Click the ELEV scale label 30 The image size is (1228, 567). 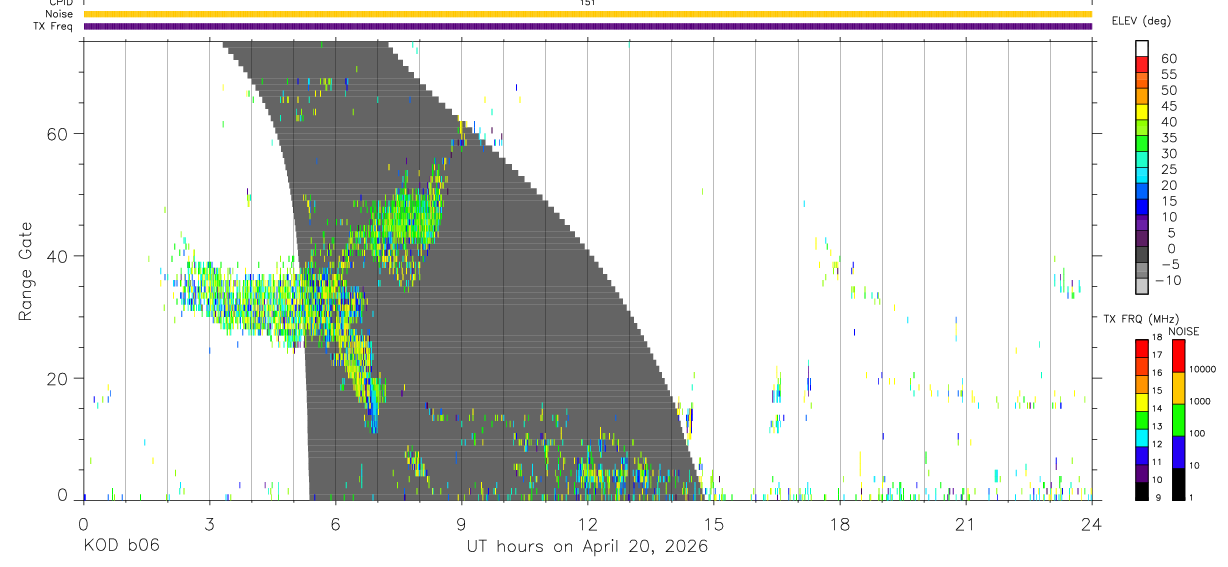[x=1168, y=154]
